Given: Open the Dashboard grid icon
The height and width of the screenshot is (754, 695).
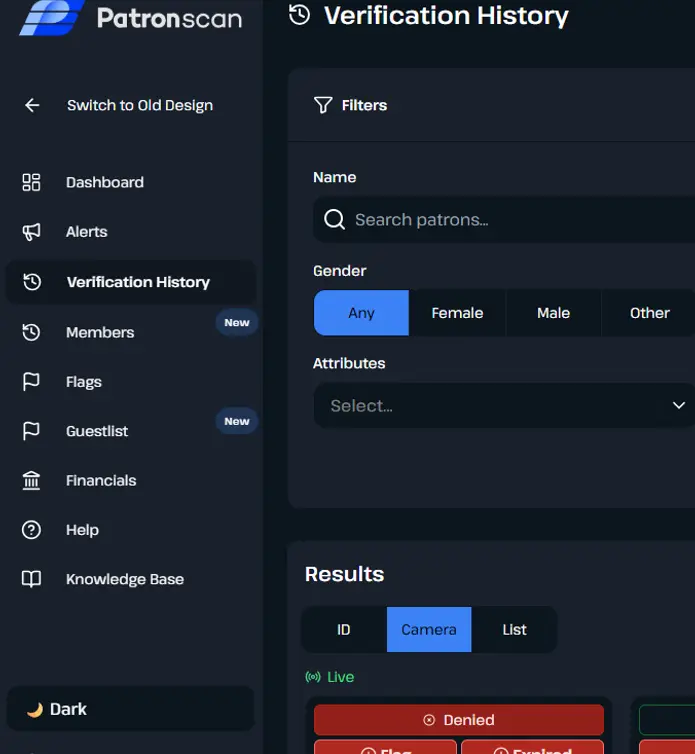Looking at the screenshot, I should pos(31,182).
